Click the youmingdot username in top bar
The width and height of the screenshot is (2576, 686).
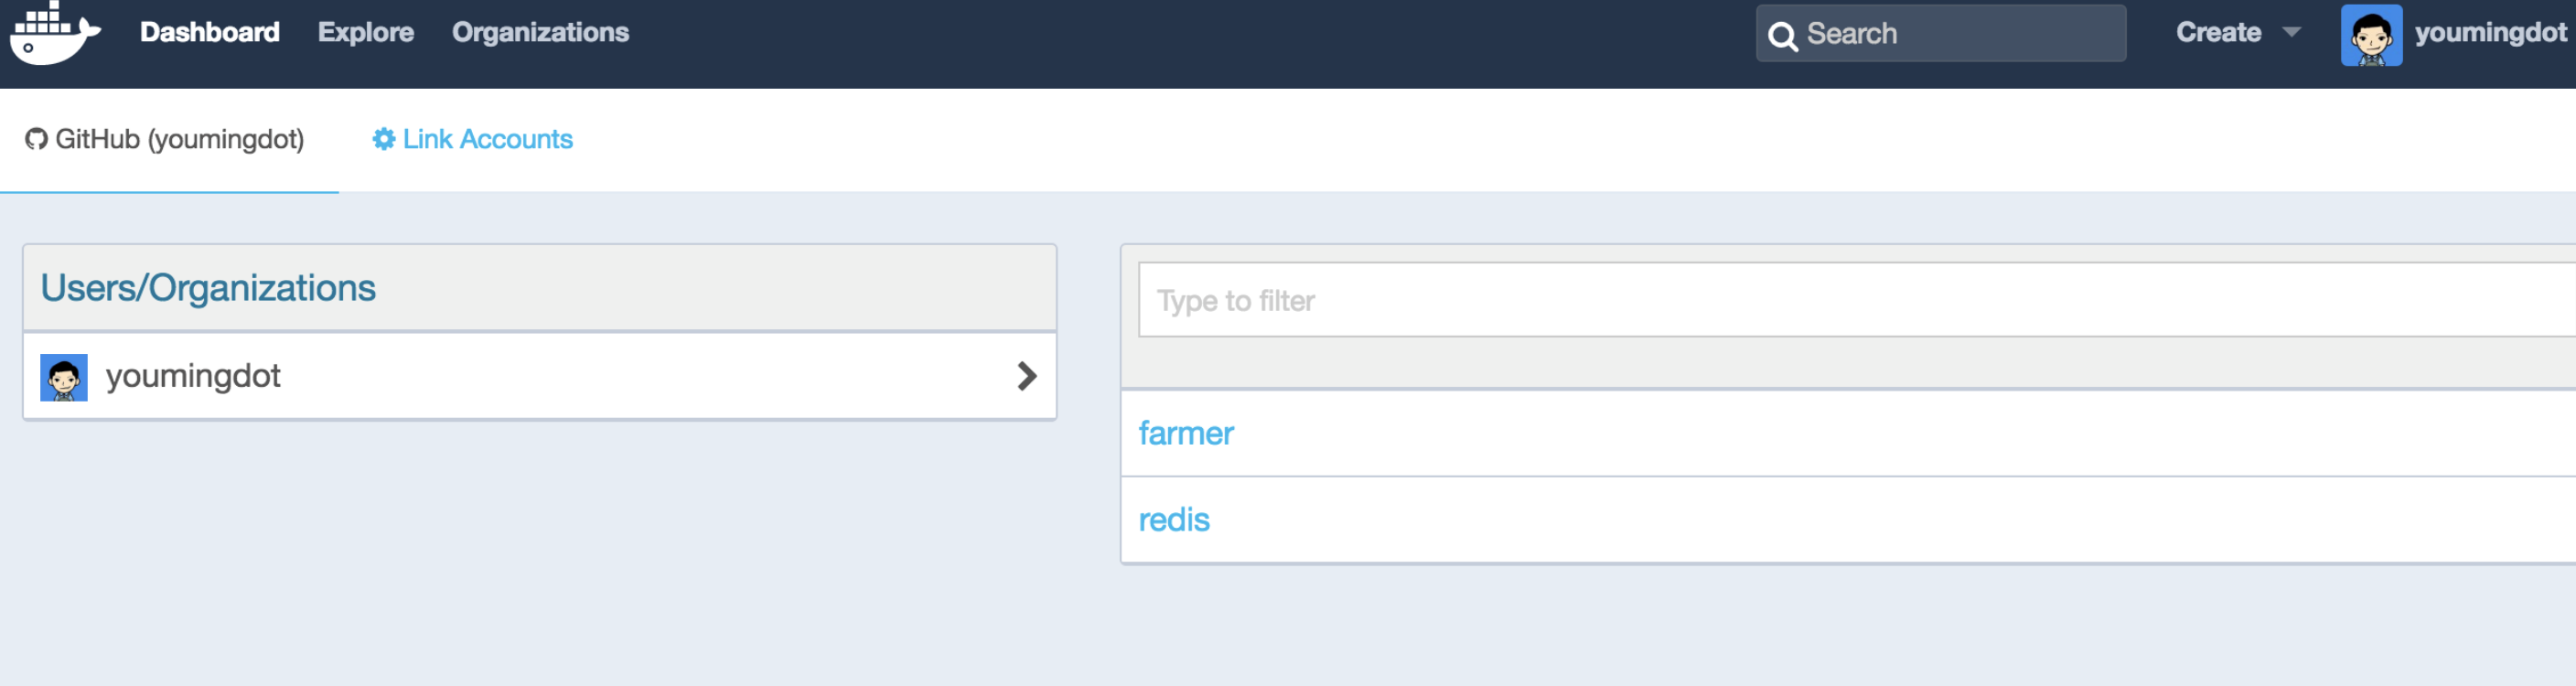pyautogui.click(x=2490, y=33)
